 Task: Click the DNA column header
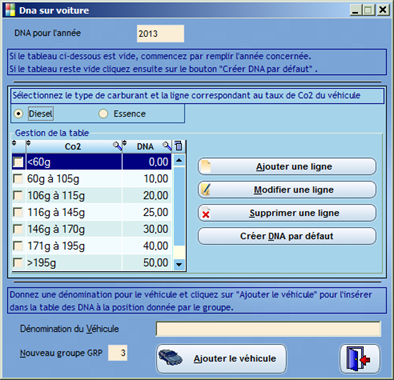[147, 146]
